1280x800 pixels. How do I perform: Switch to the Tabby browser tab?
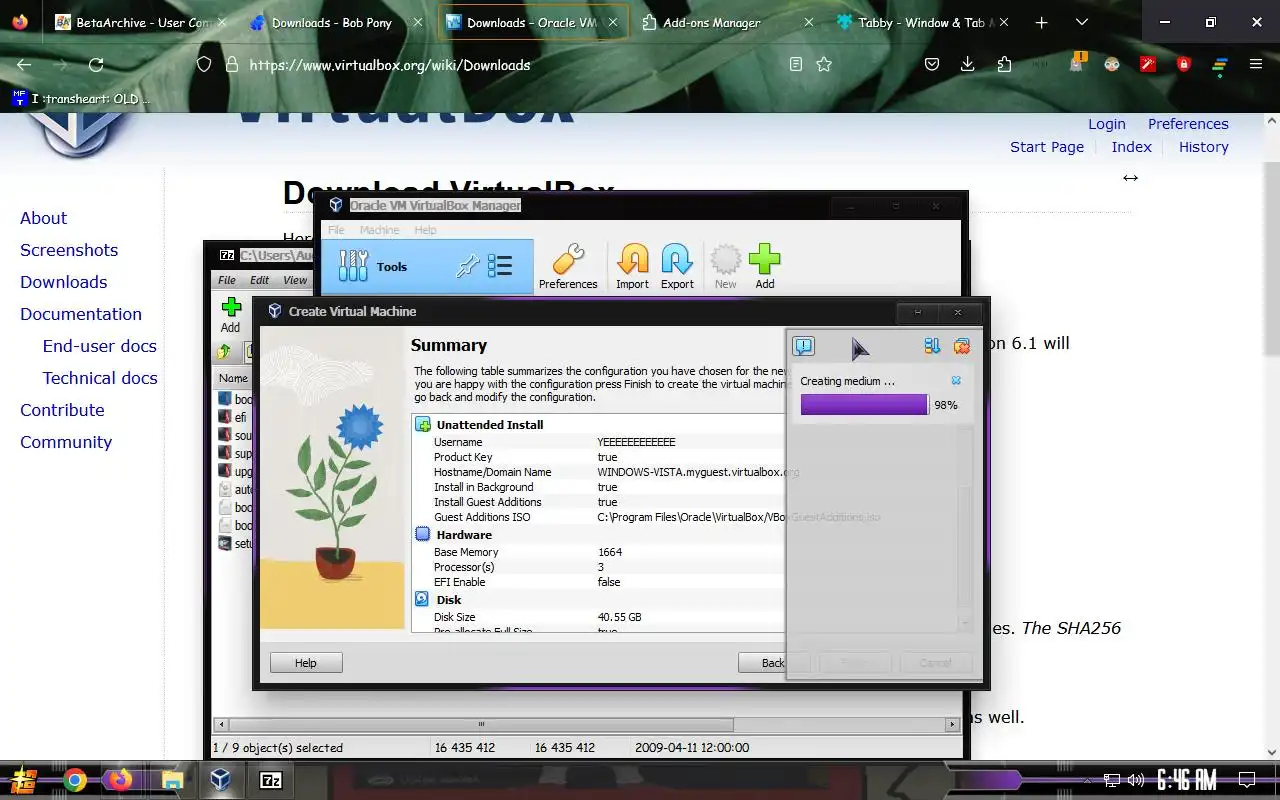point(922,22)
